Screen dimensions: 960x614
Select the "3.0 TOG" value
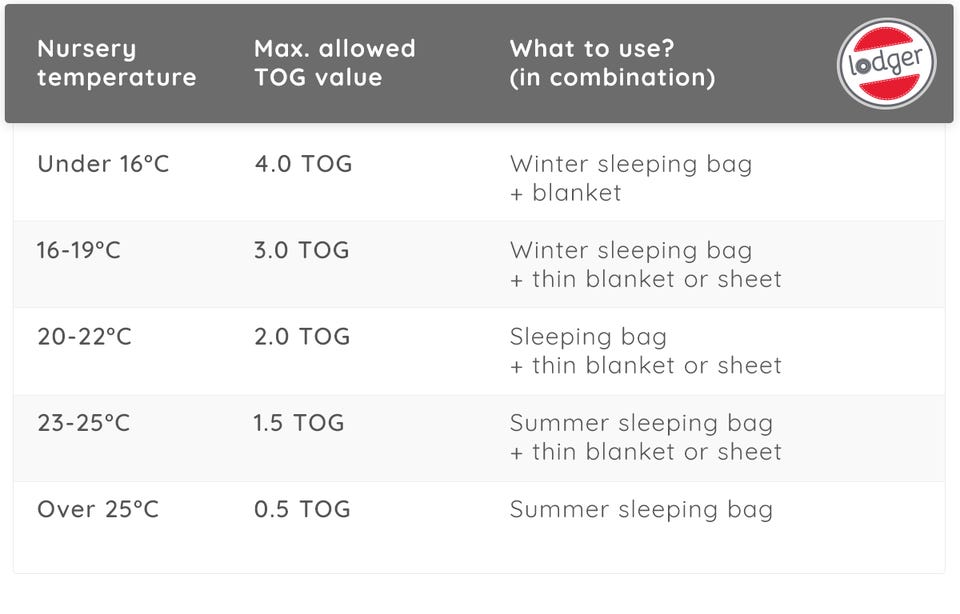point(302,250)
